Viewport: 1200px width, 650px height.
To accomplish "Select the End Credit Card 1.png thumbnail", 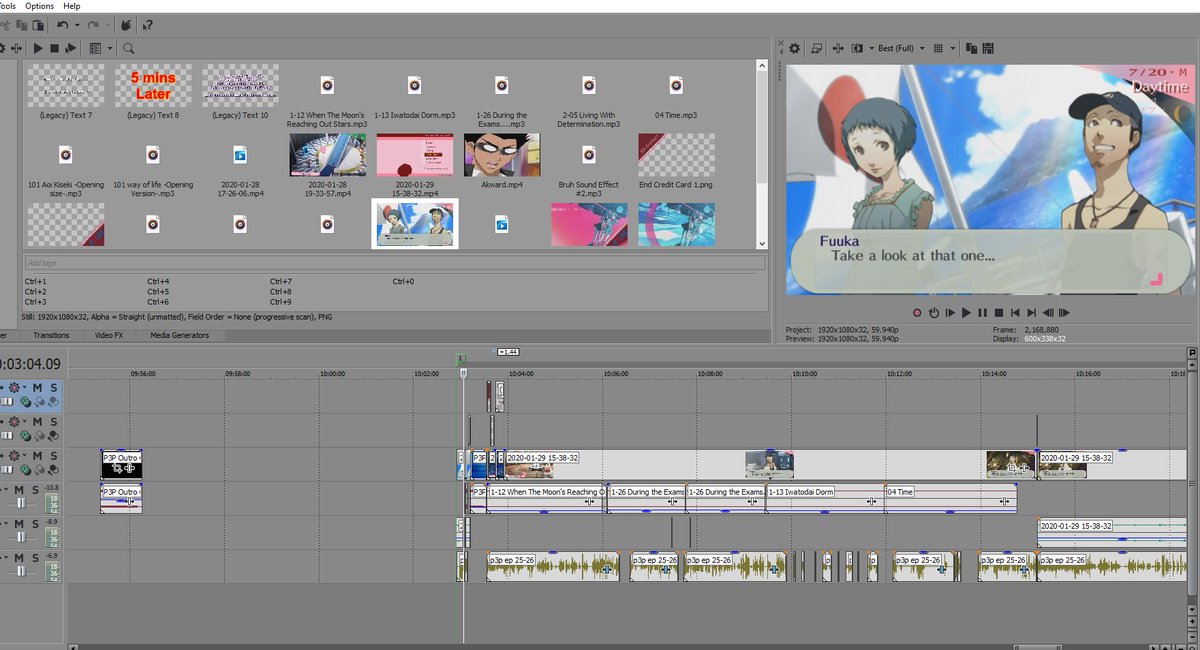I will click(x=676, y=155).
